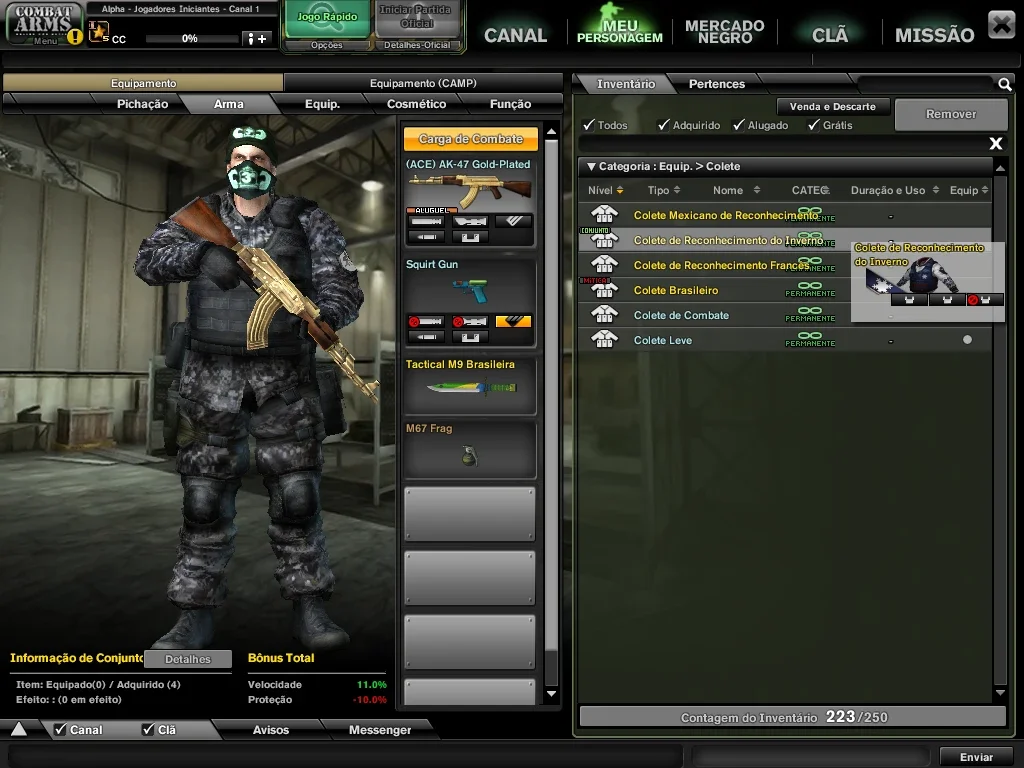Image resolution: width=1024 pixels, height=768 pixels.
Task: Open the Messenger tab
Action: click(380, 729)
